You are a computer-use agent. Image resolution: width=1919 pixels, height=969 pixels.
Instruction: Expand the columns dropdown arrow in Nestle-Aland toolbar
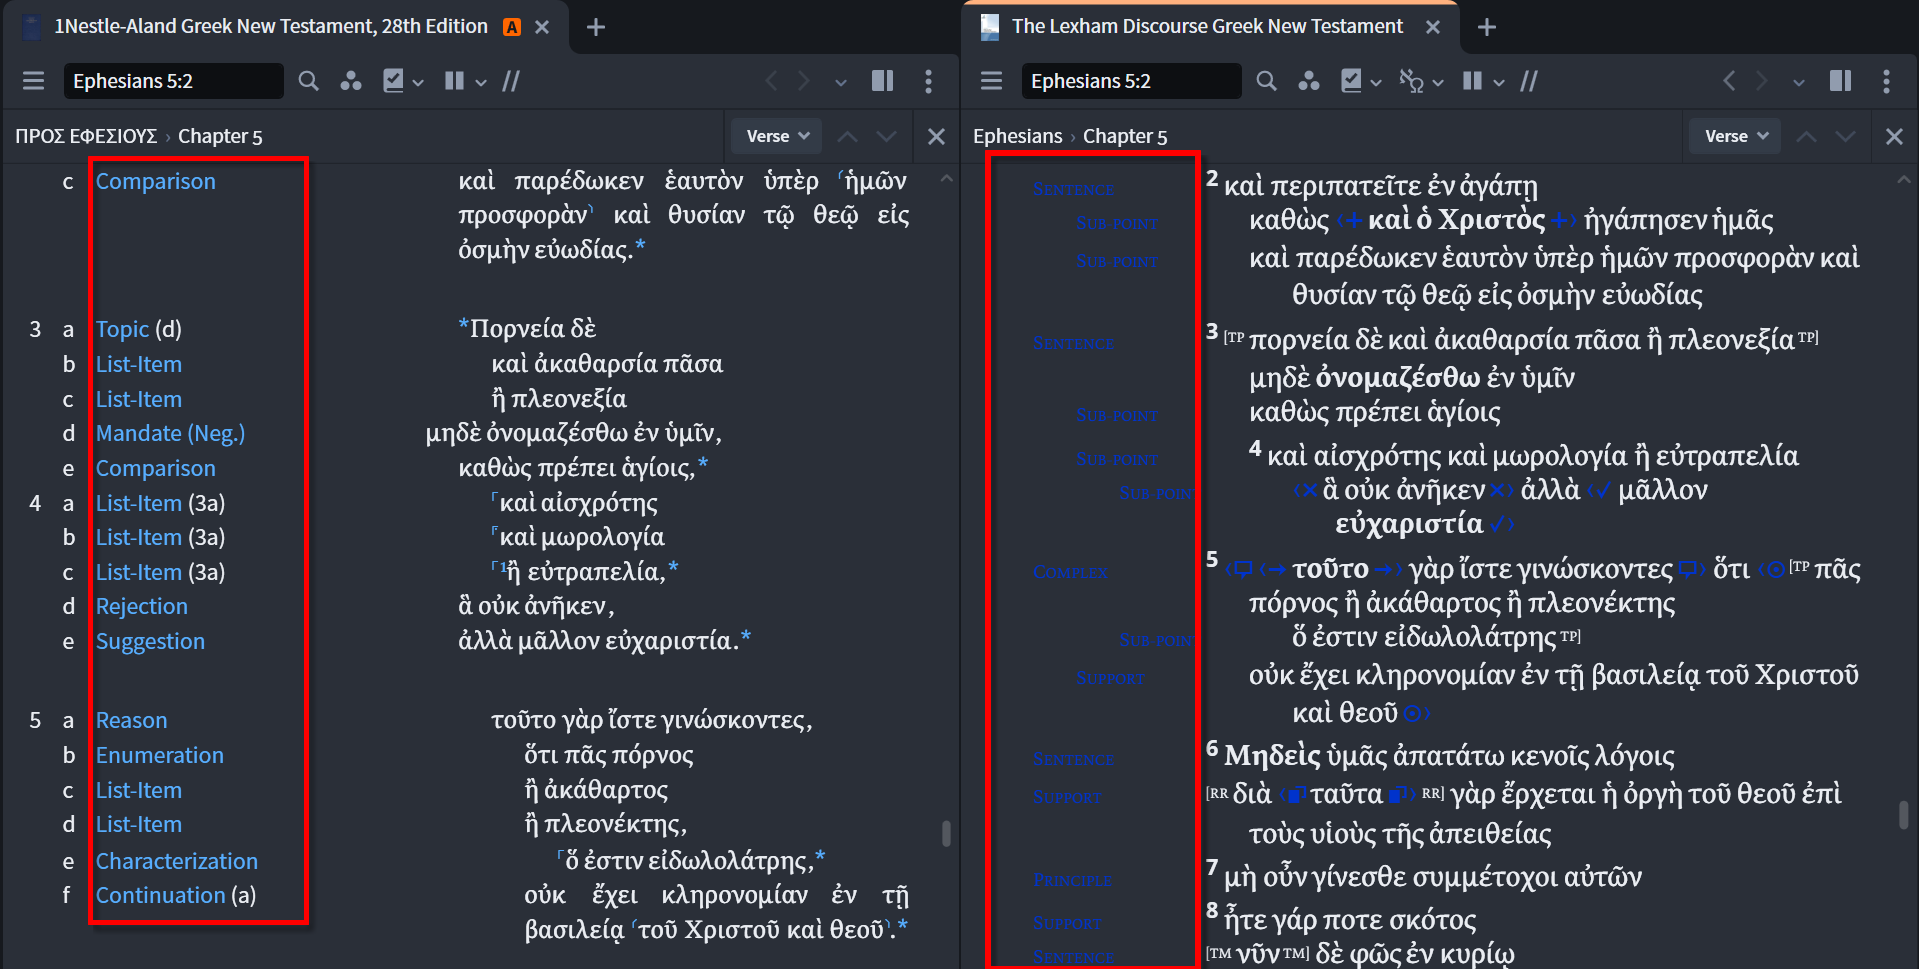point(481,82)
